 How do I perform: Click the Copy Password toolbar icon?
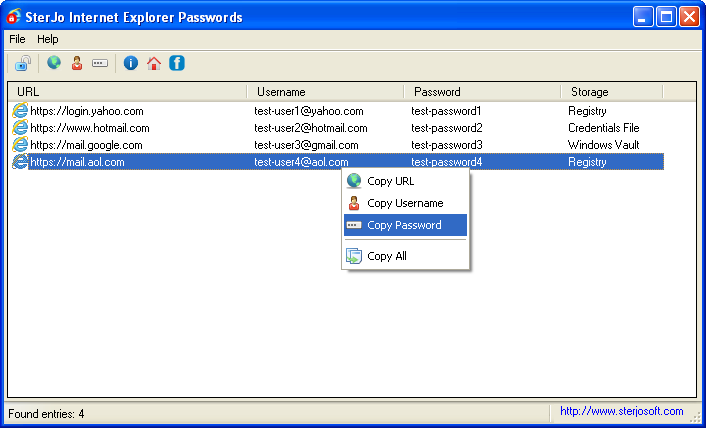click(x=100, y=63)
